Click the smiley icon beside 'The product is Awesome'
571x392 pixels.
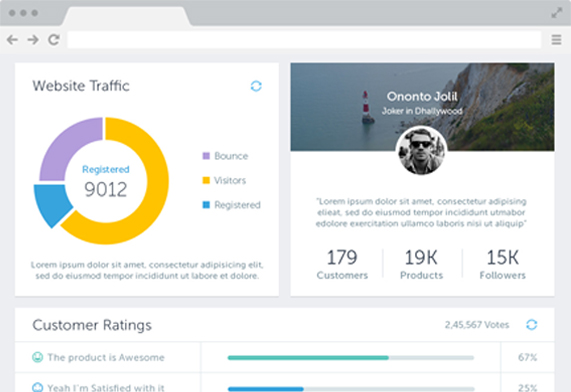pos(38,357)
